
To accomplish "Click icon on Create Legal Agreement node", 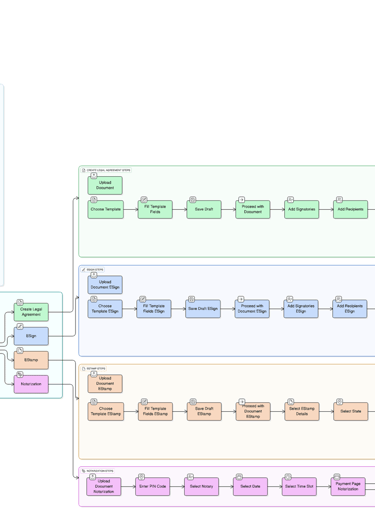I will point(20,302).
